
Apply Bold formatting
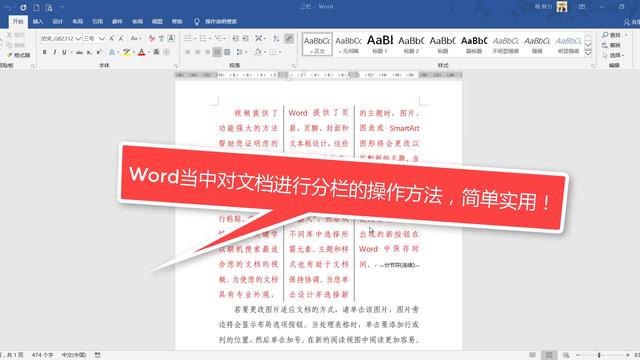click(44, 52)
